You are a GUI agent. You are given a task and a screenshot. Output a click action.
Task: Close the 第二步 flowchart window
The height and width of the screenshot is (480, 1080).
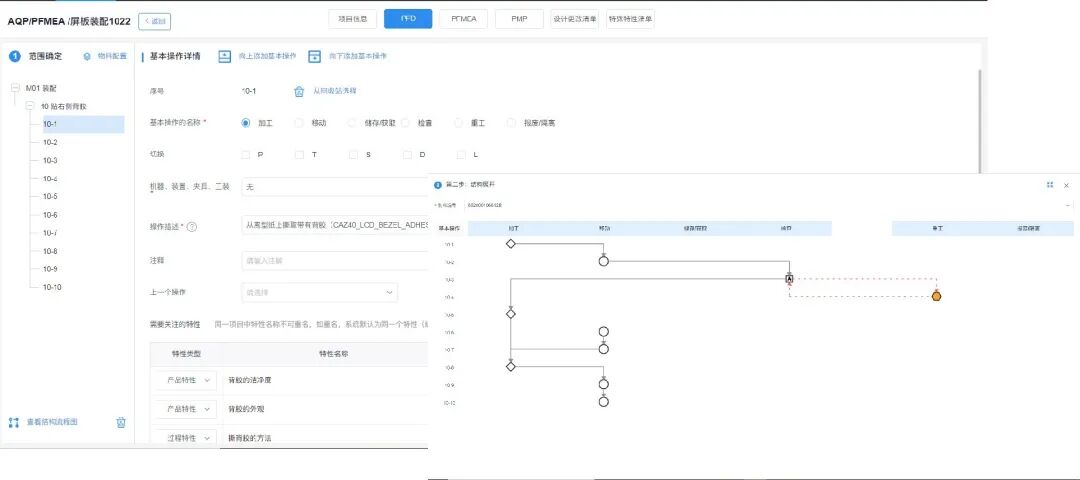1066,185
